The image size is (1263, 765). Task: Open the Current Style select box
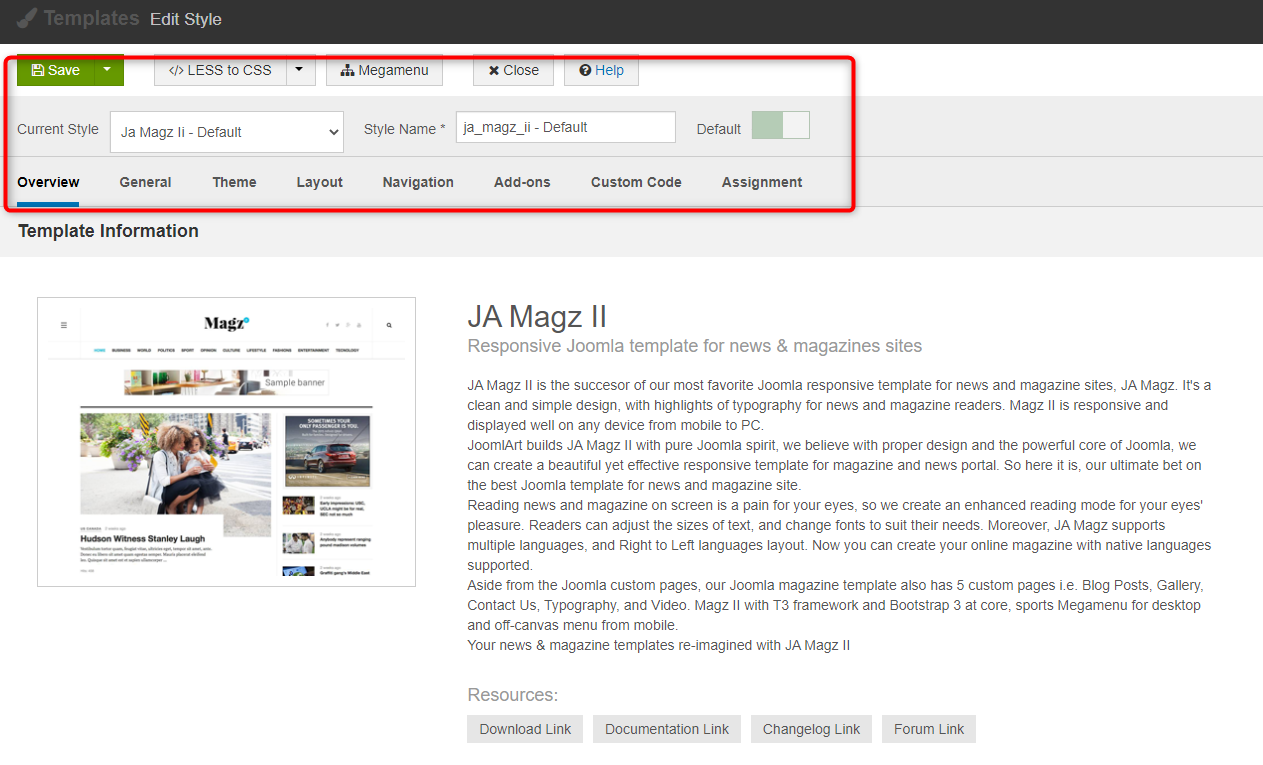point(227,132)
